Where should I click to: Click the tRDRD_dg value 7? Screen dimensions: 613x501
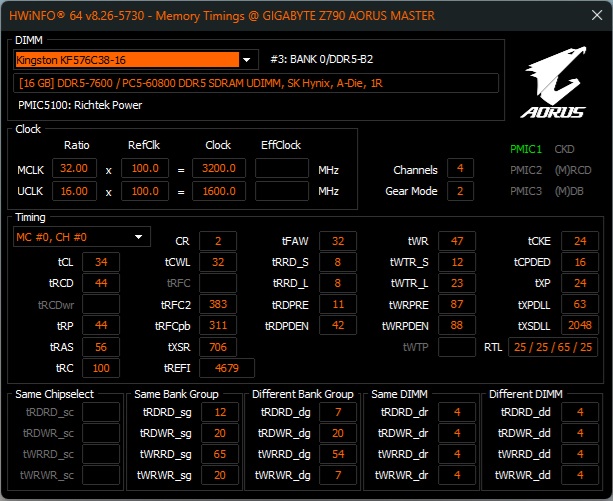[338, 412]
